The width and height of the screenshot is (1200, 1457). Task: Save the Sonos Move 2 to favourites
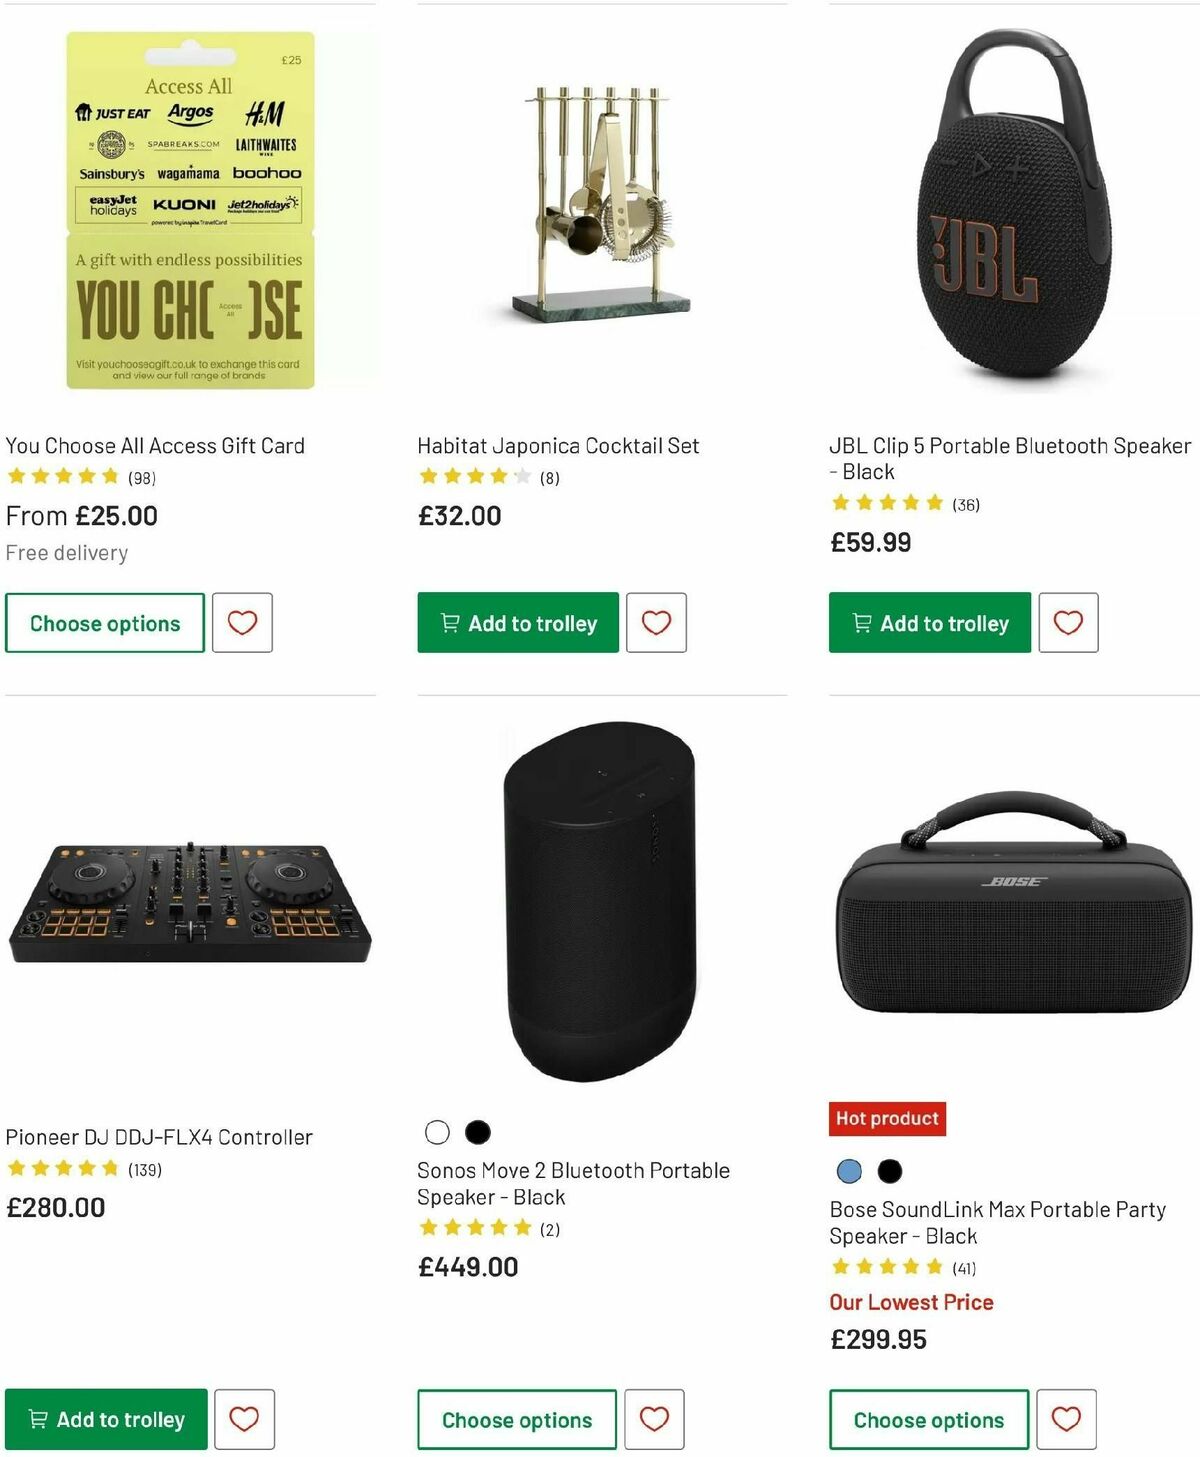click(656, 1419)
